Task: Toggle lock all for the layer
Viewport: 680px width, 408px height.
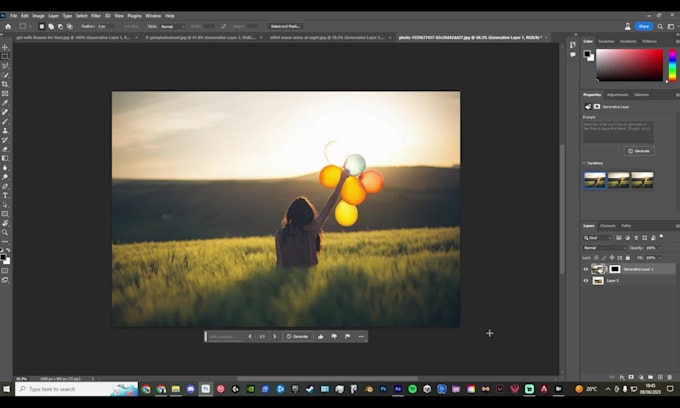Action: point(628,258)
